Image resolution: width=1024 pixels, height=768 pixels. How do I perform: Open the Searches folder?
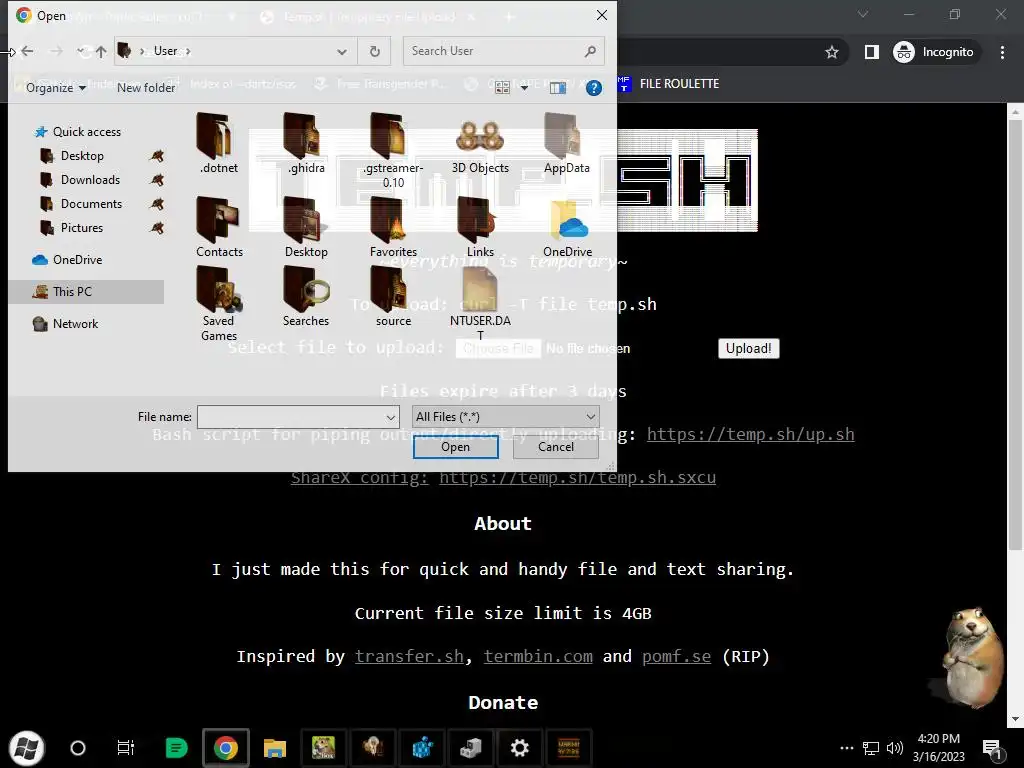tap(306, 296)
